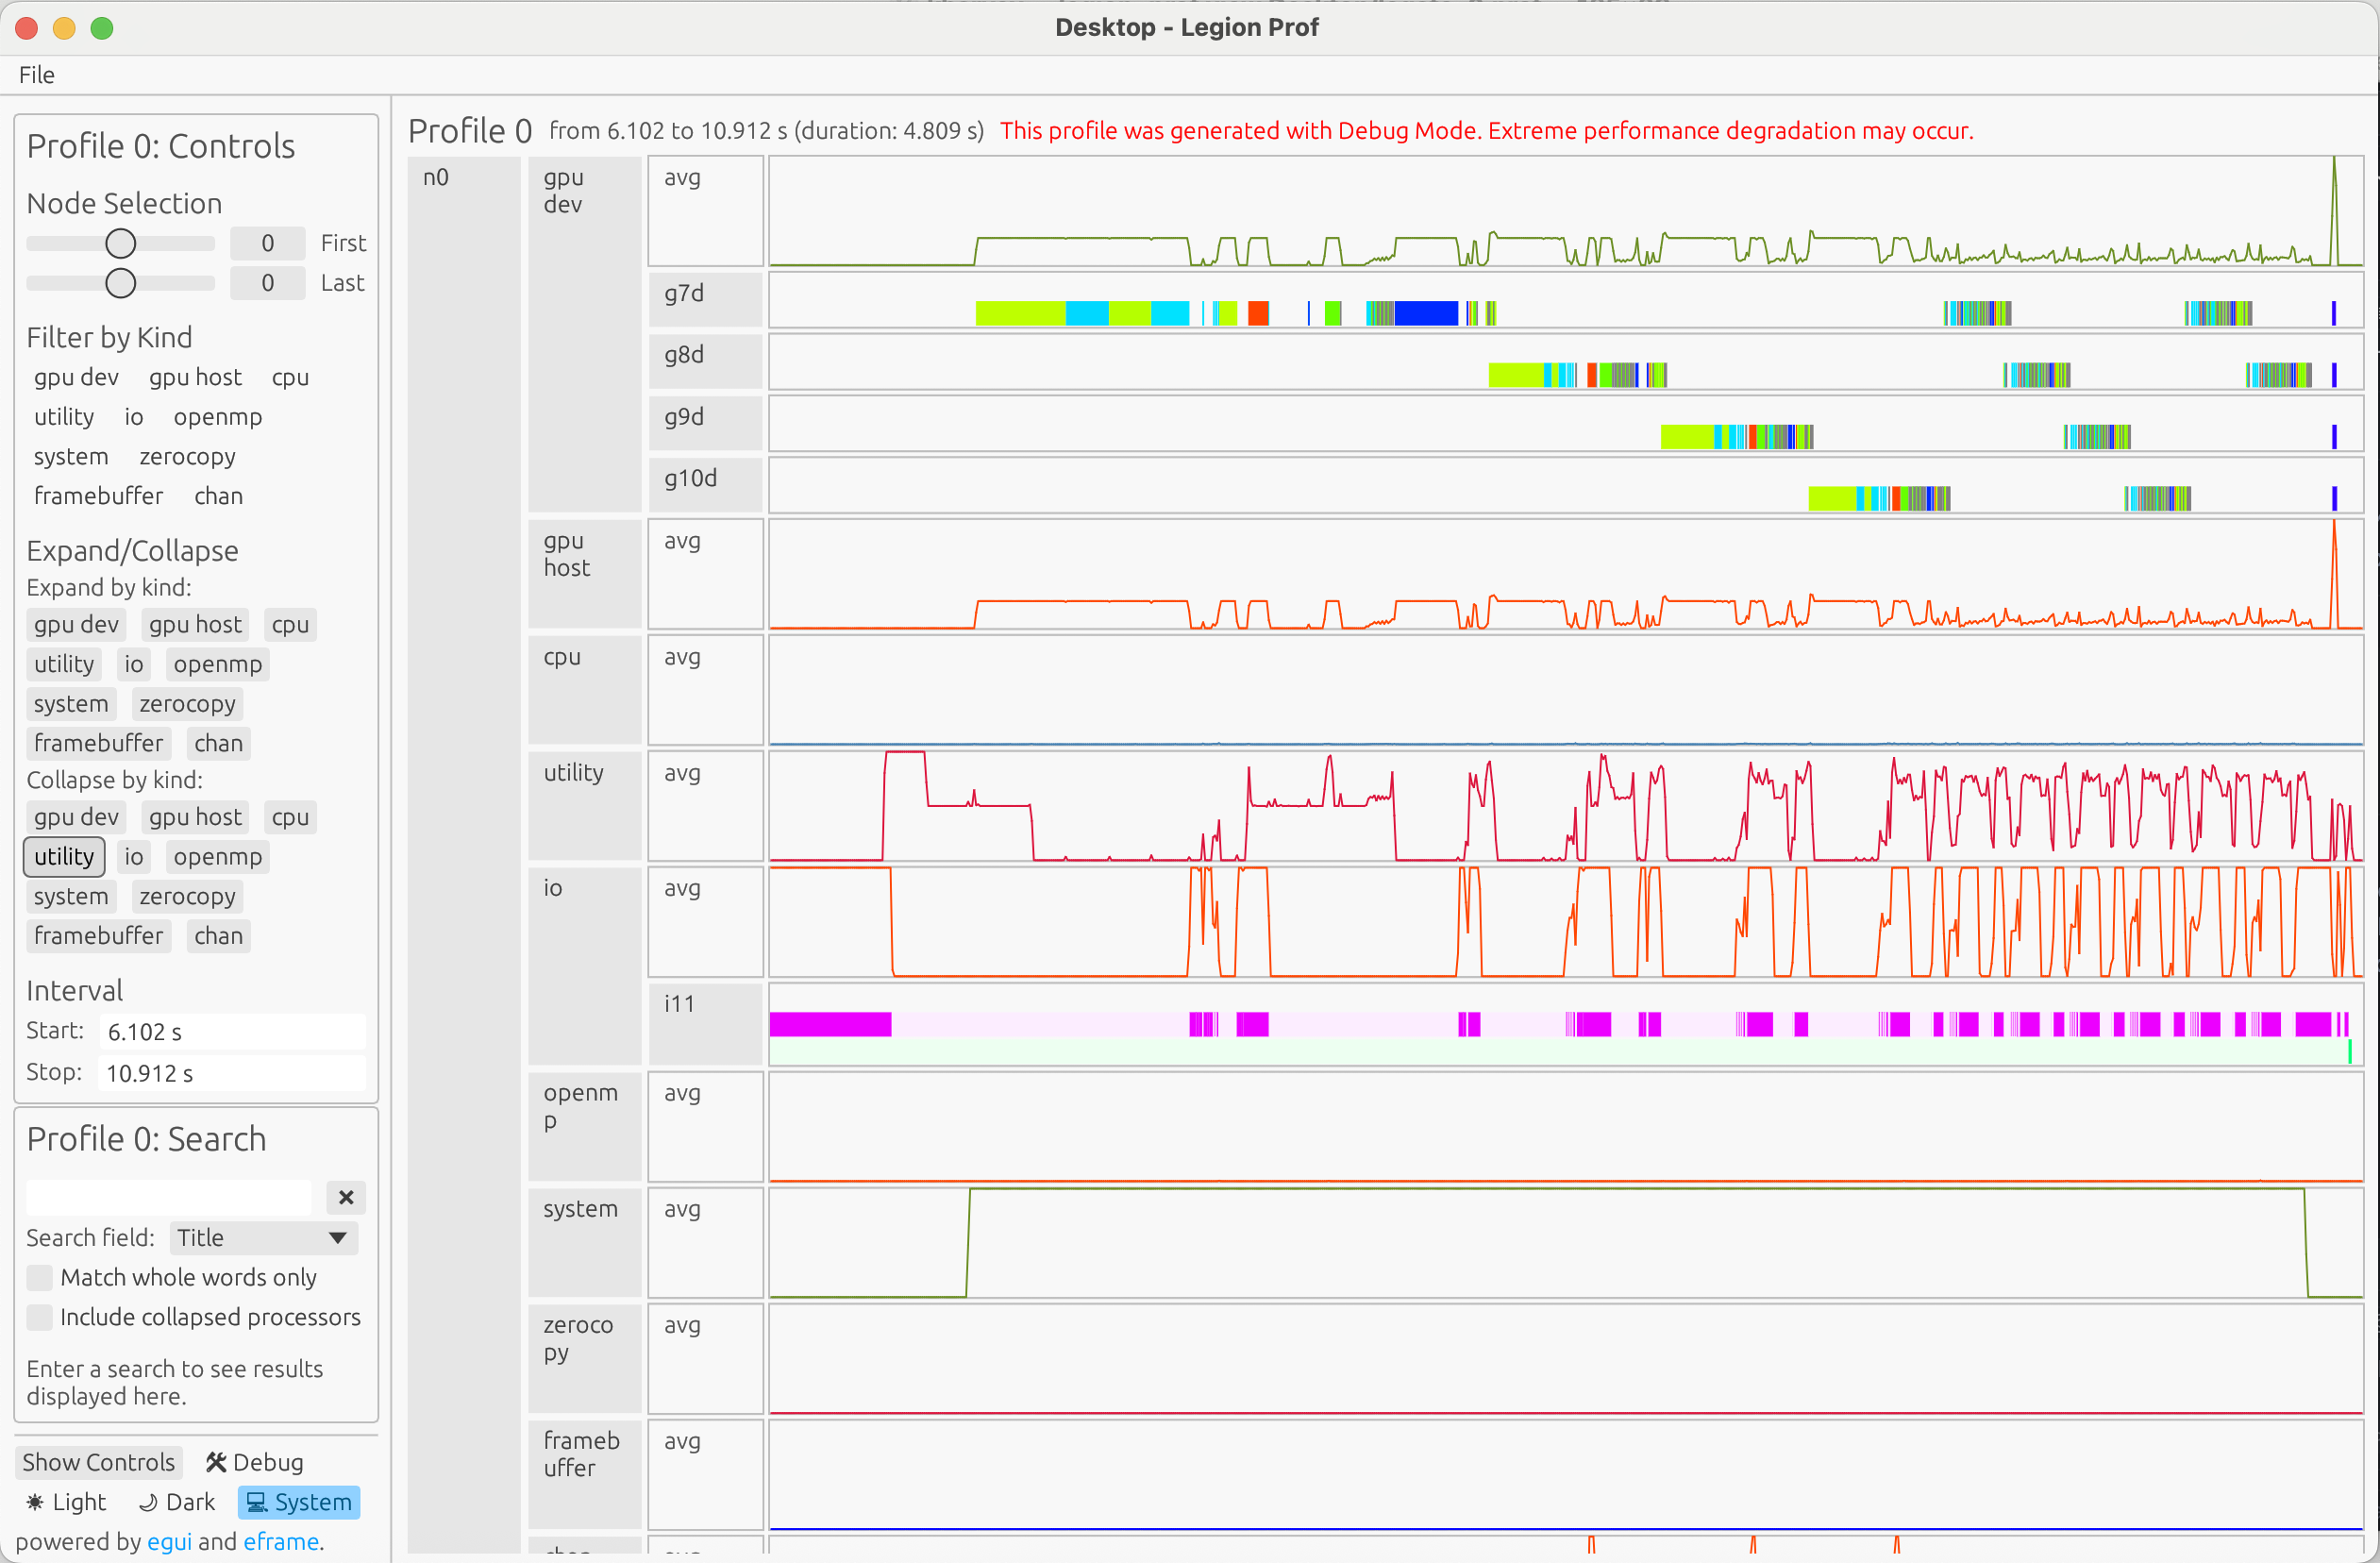
Task: Switch to Dark theme
Action: click(177, 1502)
